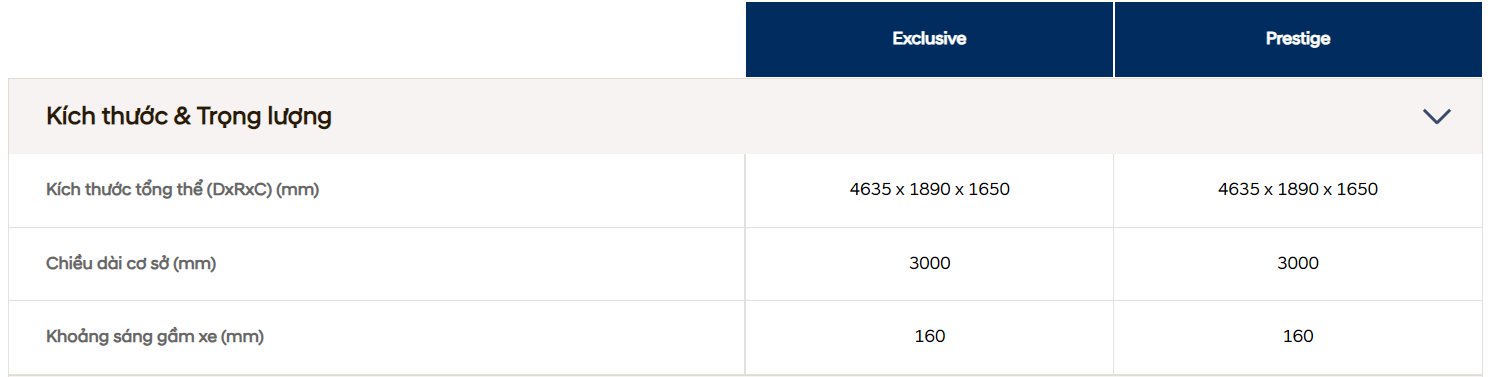Click the Khoảng sáng gầm xe table row
1489x377 pixels.
pyautogui.click(x=745, y=337)
